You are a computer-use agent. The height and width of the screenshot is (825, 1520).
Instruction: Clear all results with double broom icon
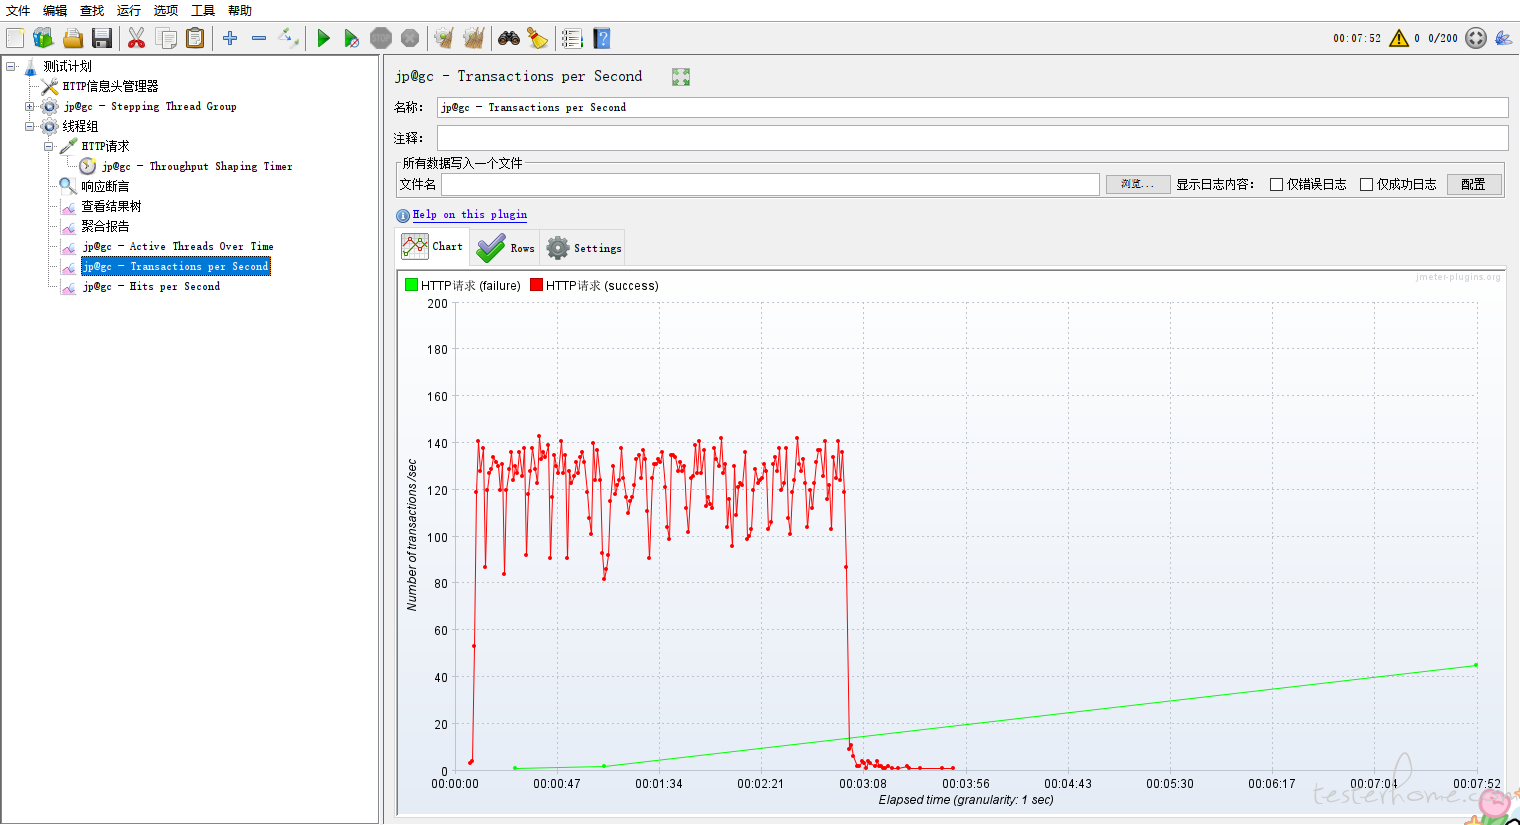(474, 38)
